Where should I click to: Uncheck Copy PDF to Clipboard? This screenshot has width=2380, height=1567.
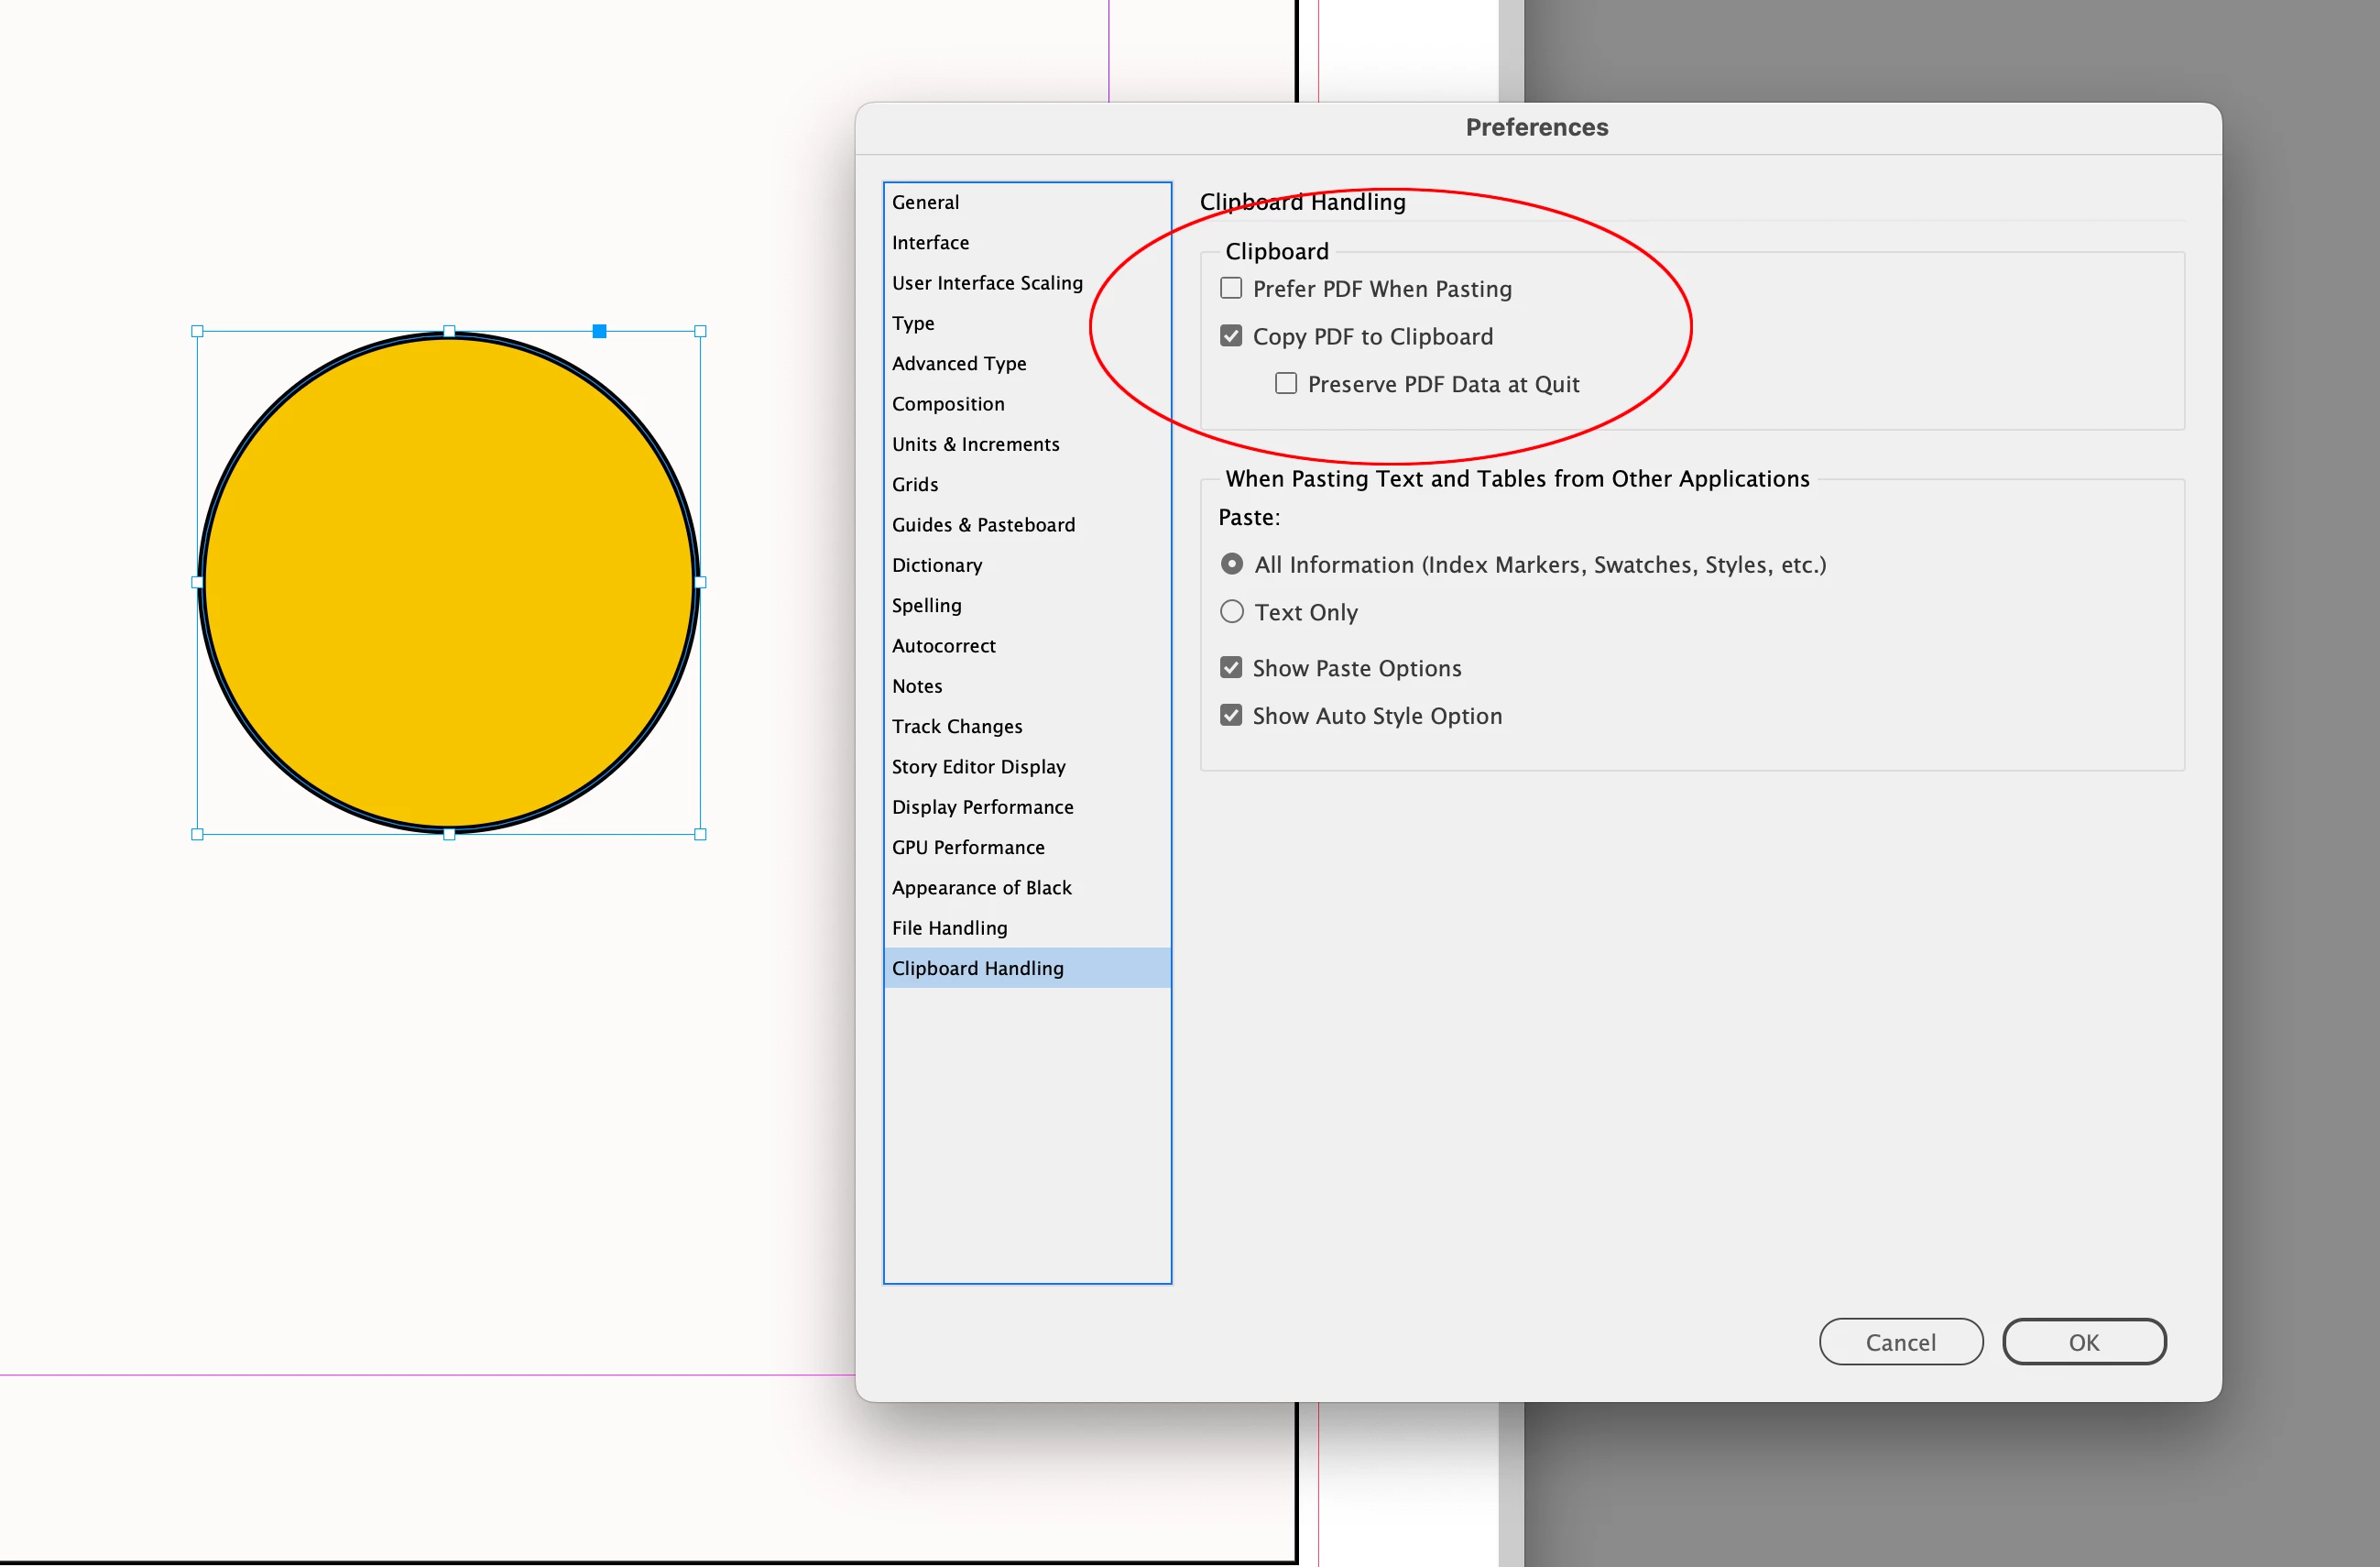[1231, 336]
